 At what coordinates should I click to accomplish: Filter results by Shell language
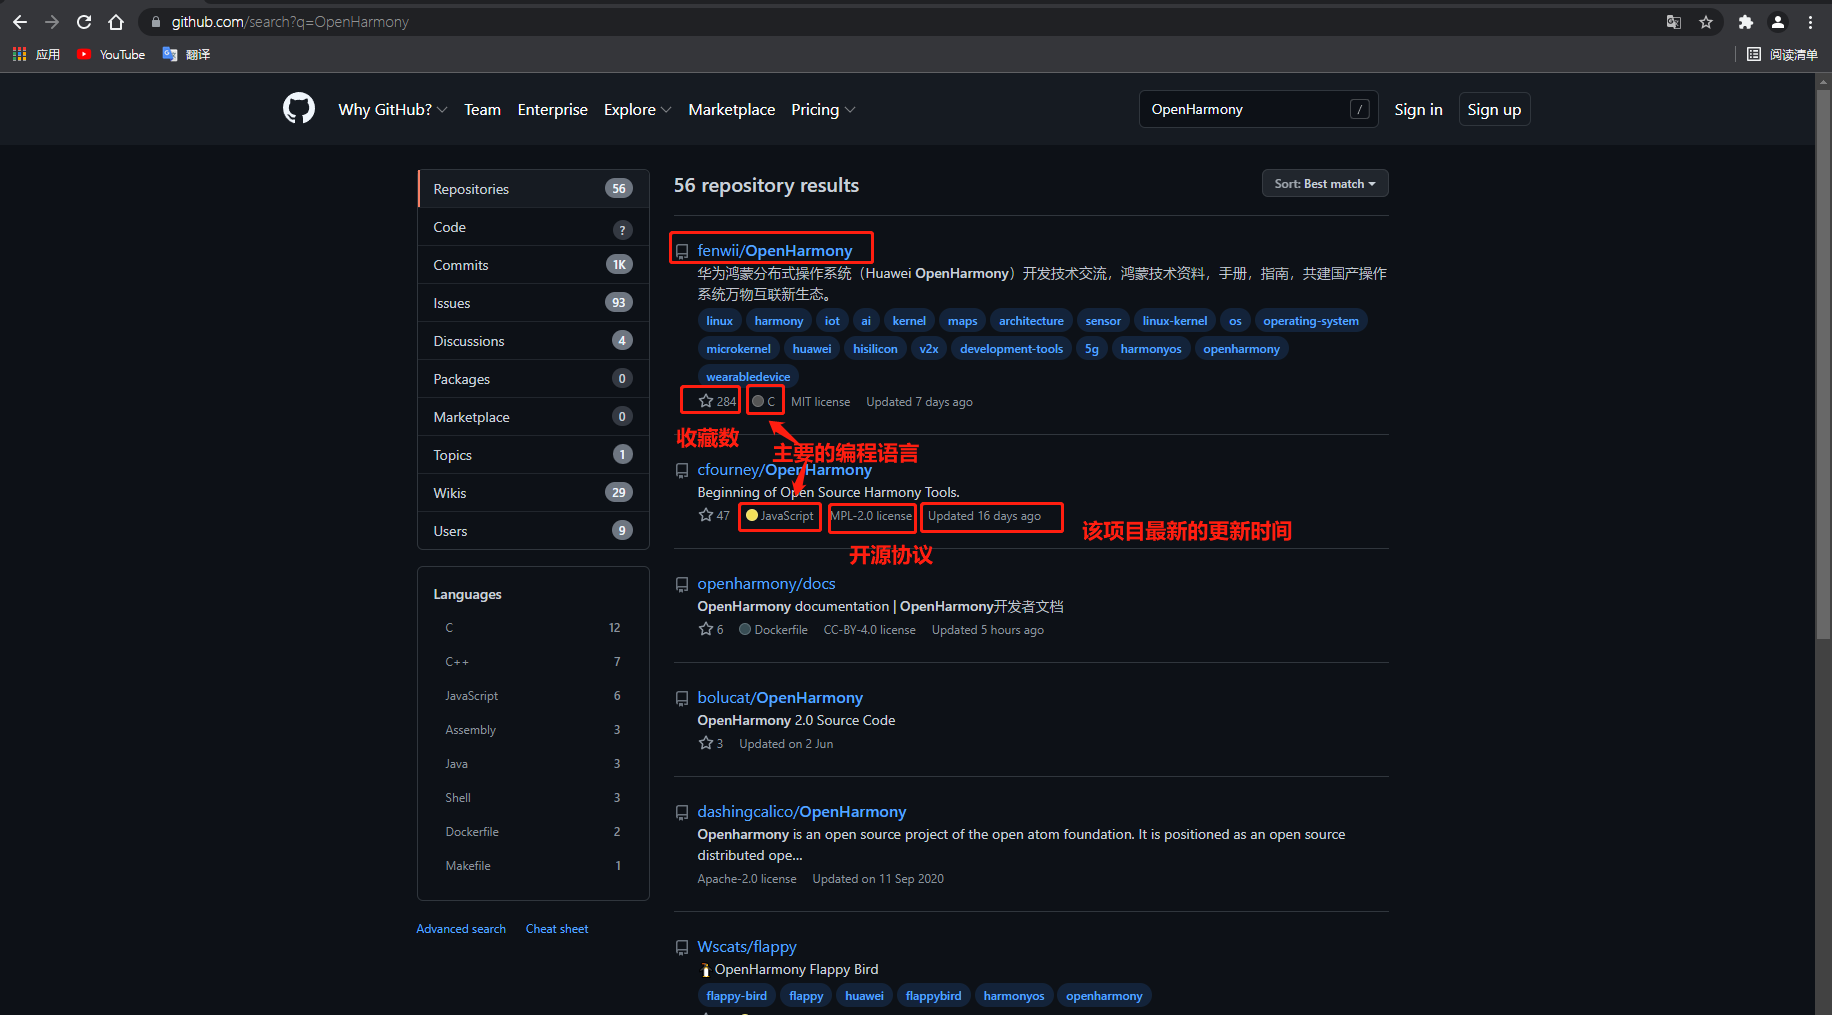533,798
